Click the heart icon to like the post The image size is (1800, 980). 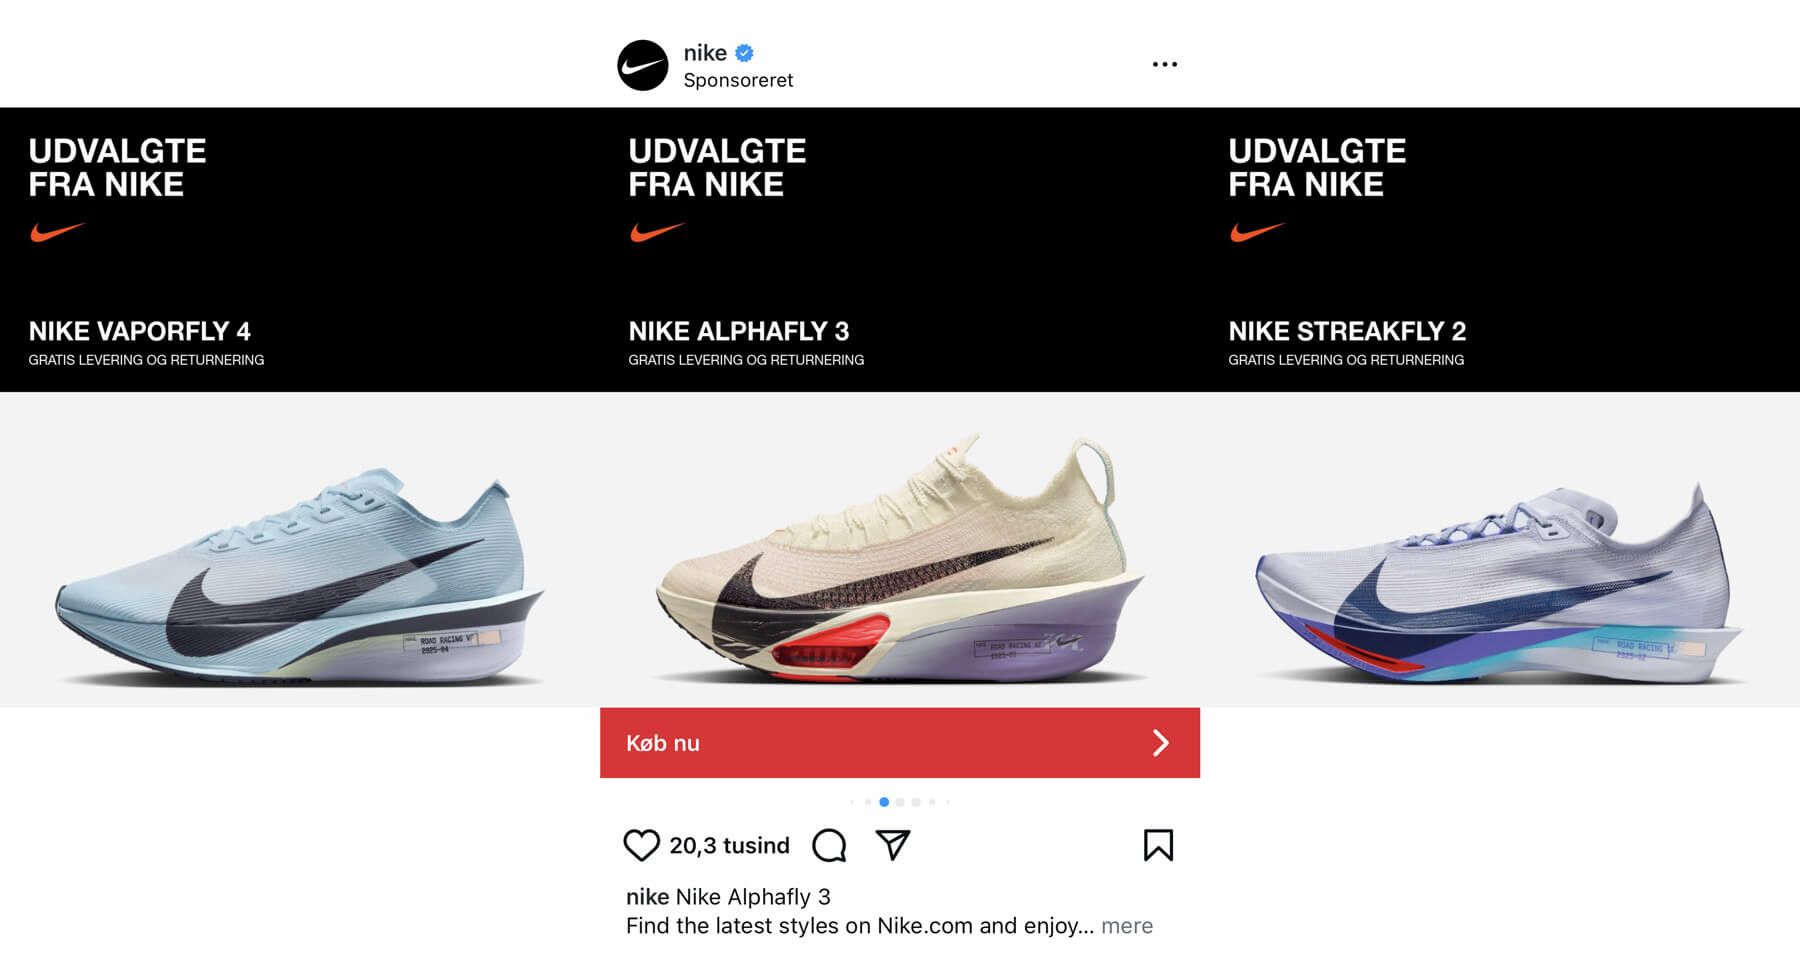641,845
